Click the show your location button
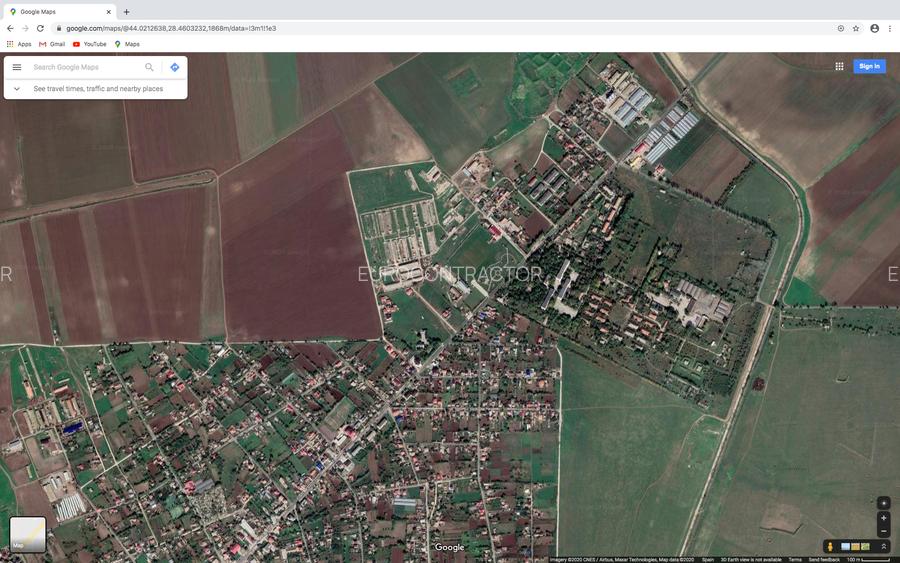900x563 pixels. (883, 503)
